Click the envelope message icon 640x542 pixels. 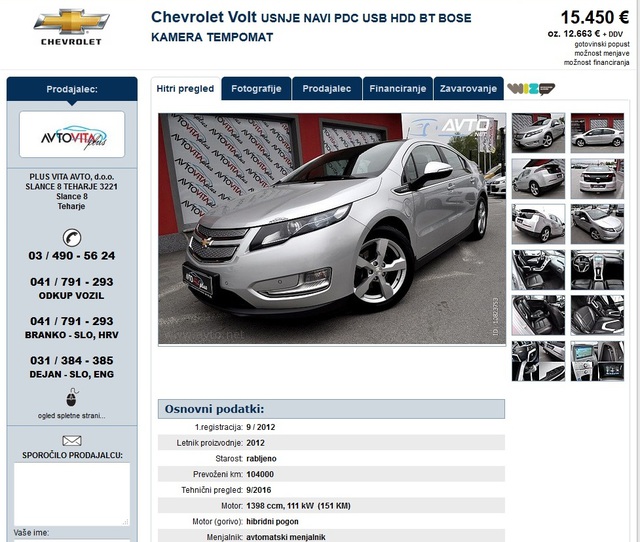[72, 441]
